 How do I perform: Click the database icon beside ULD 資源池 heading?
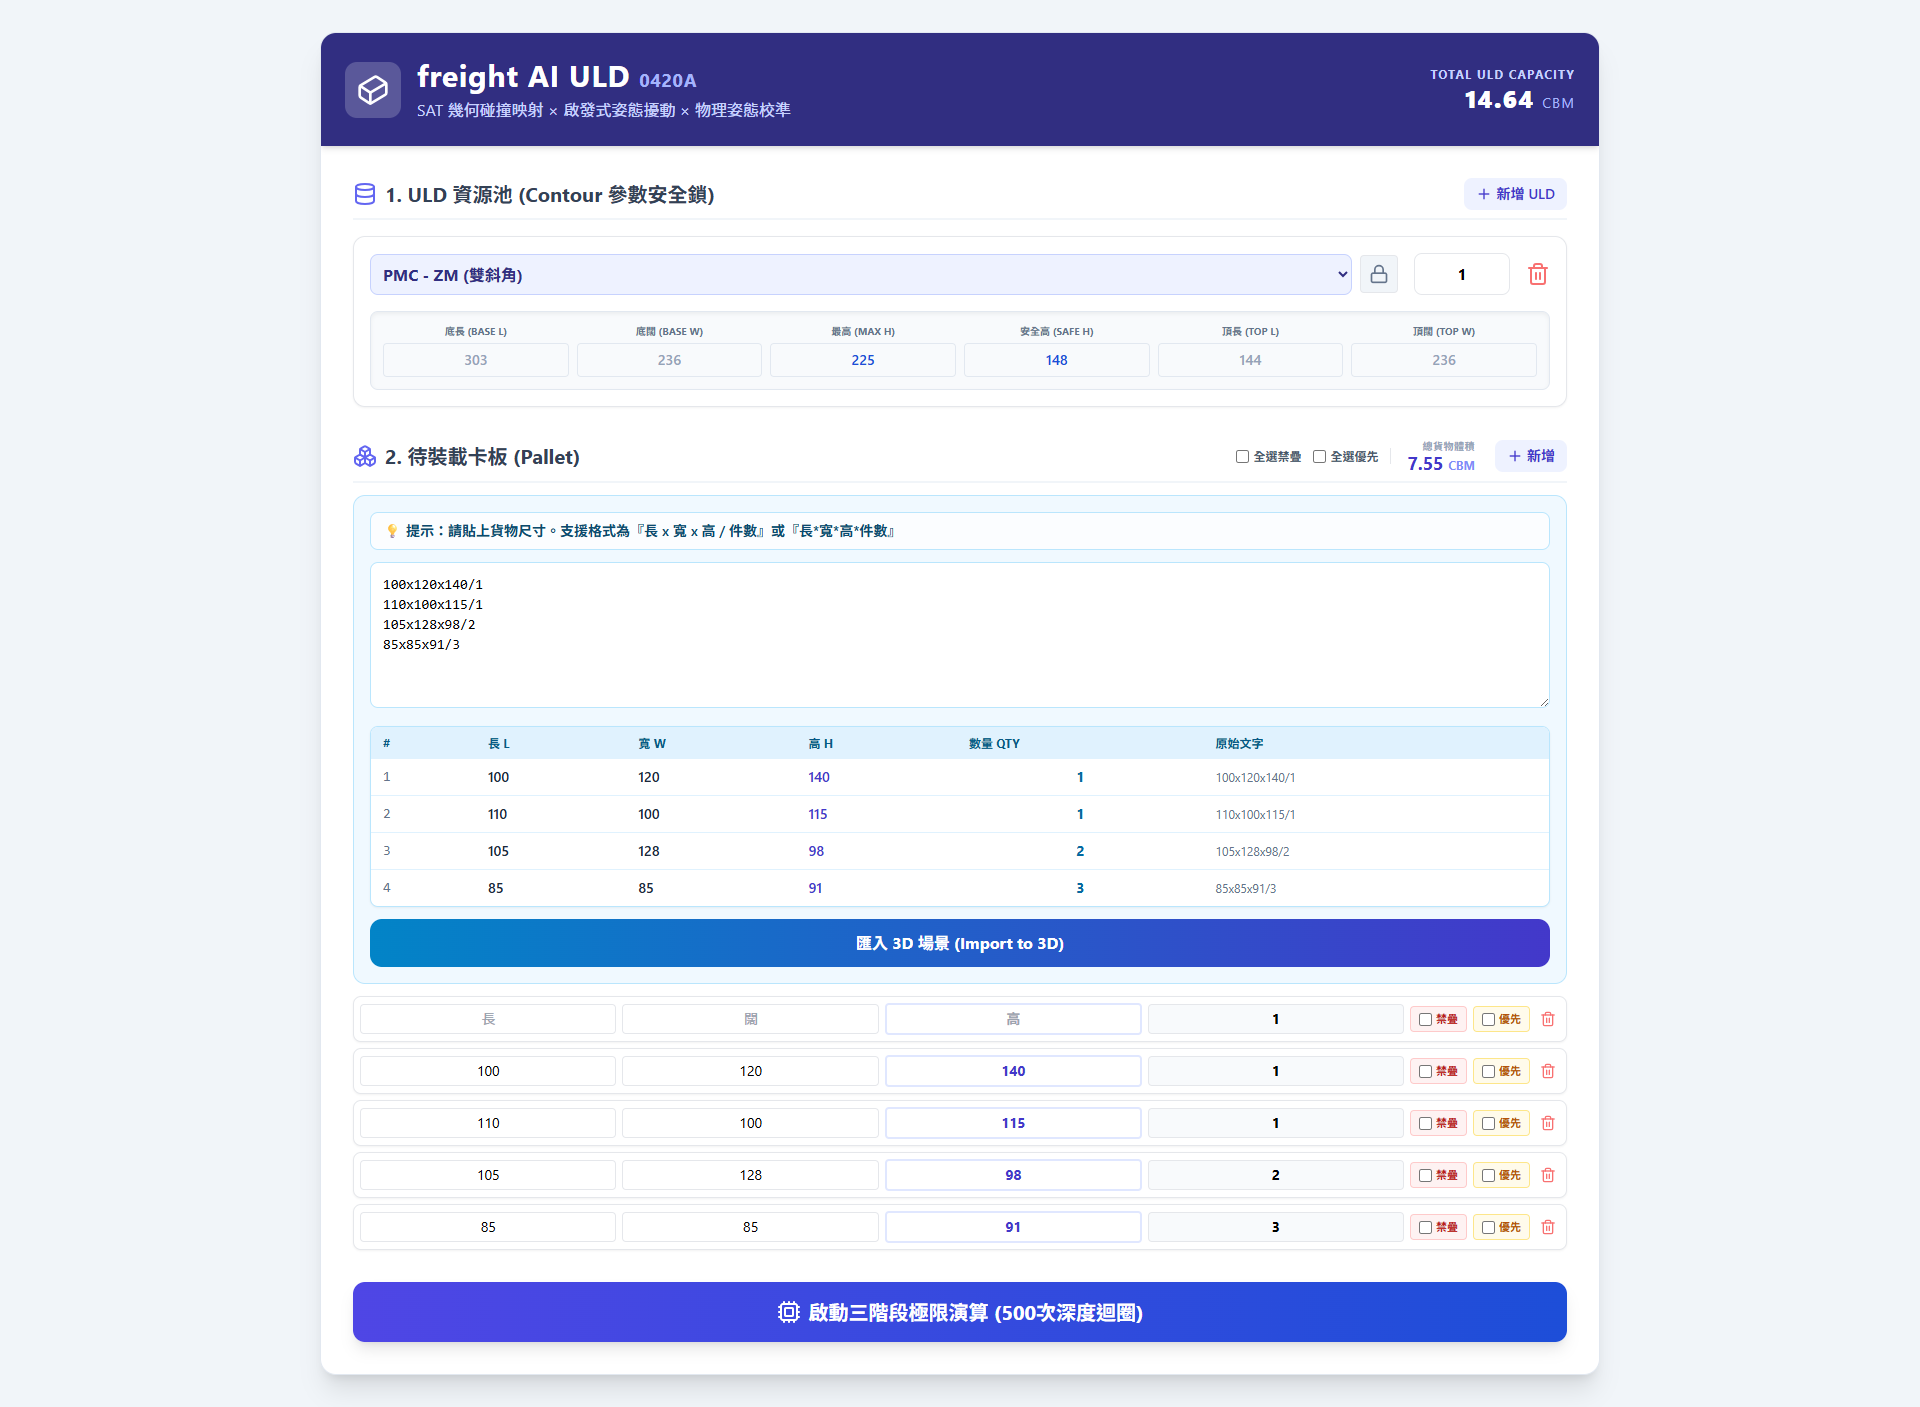click(365, 194)
